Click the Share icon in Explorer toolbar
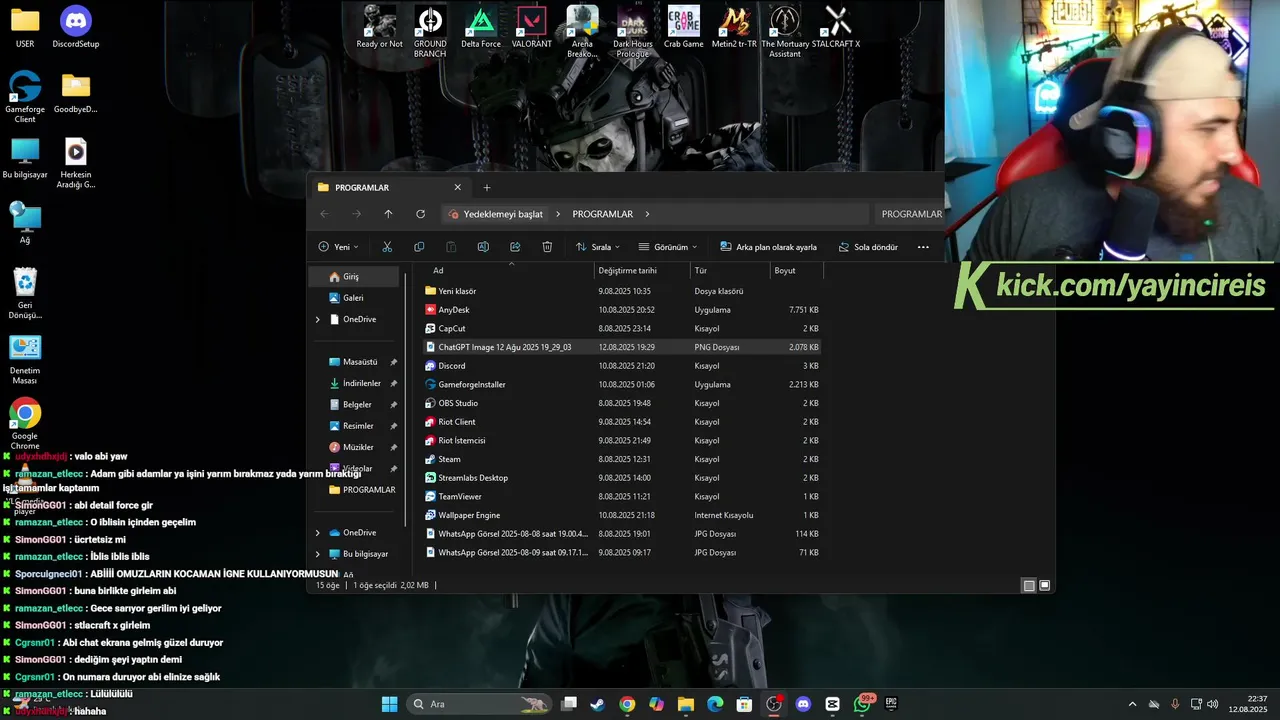Image resolution: width=1280 pixels, height=720 pixels. [515, 247]
